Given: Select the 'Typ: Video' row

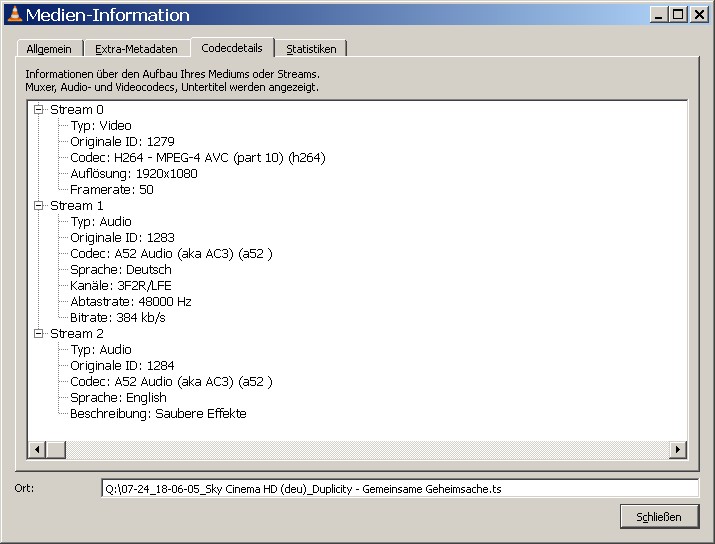Looking at the screenshot, I should 101,126.
